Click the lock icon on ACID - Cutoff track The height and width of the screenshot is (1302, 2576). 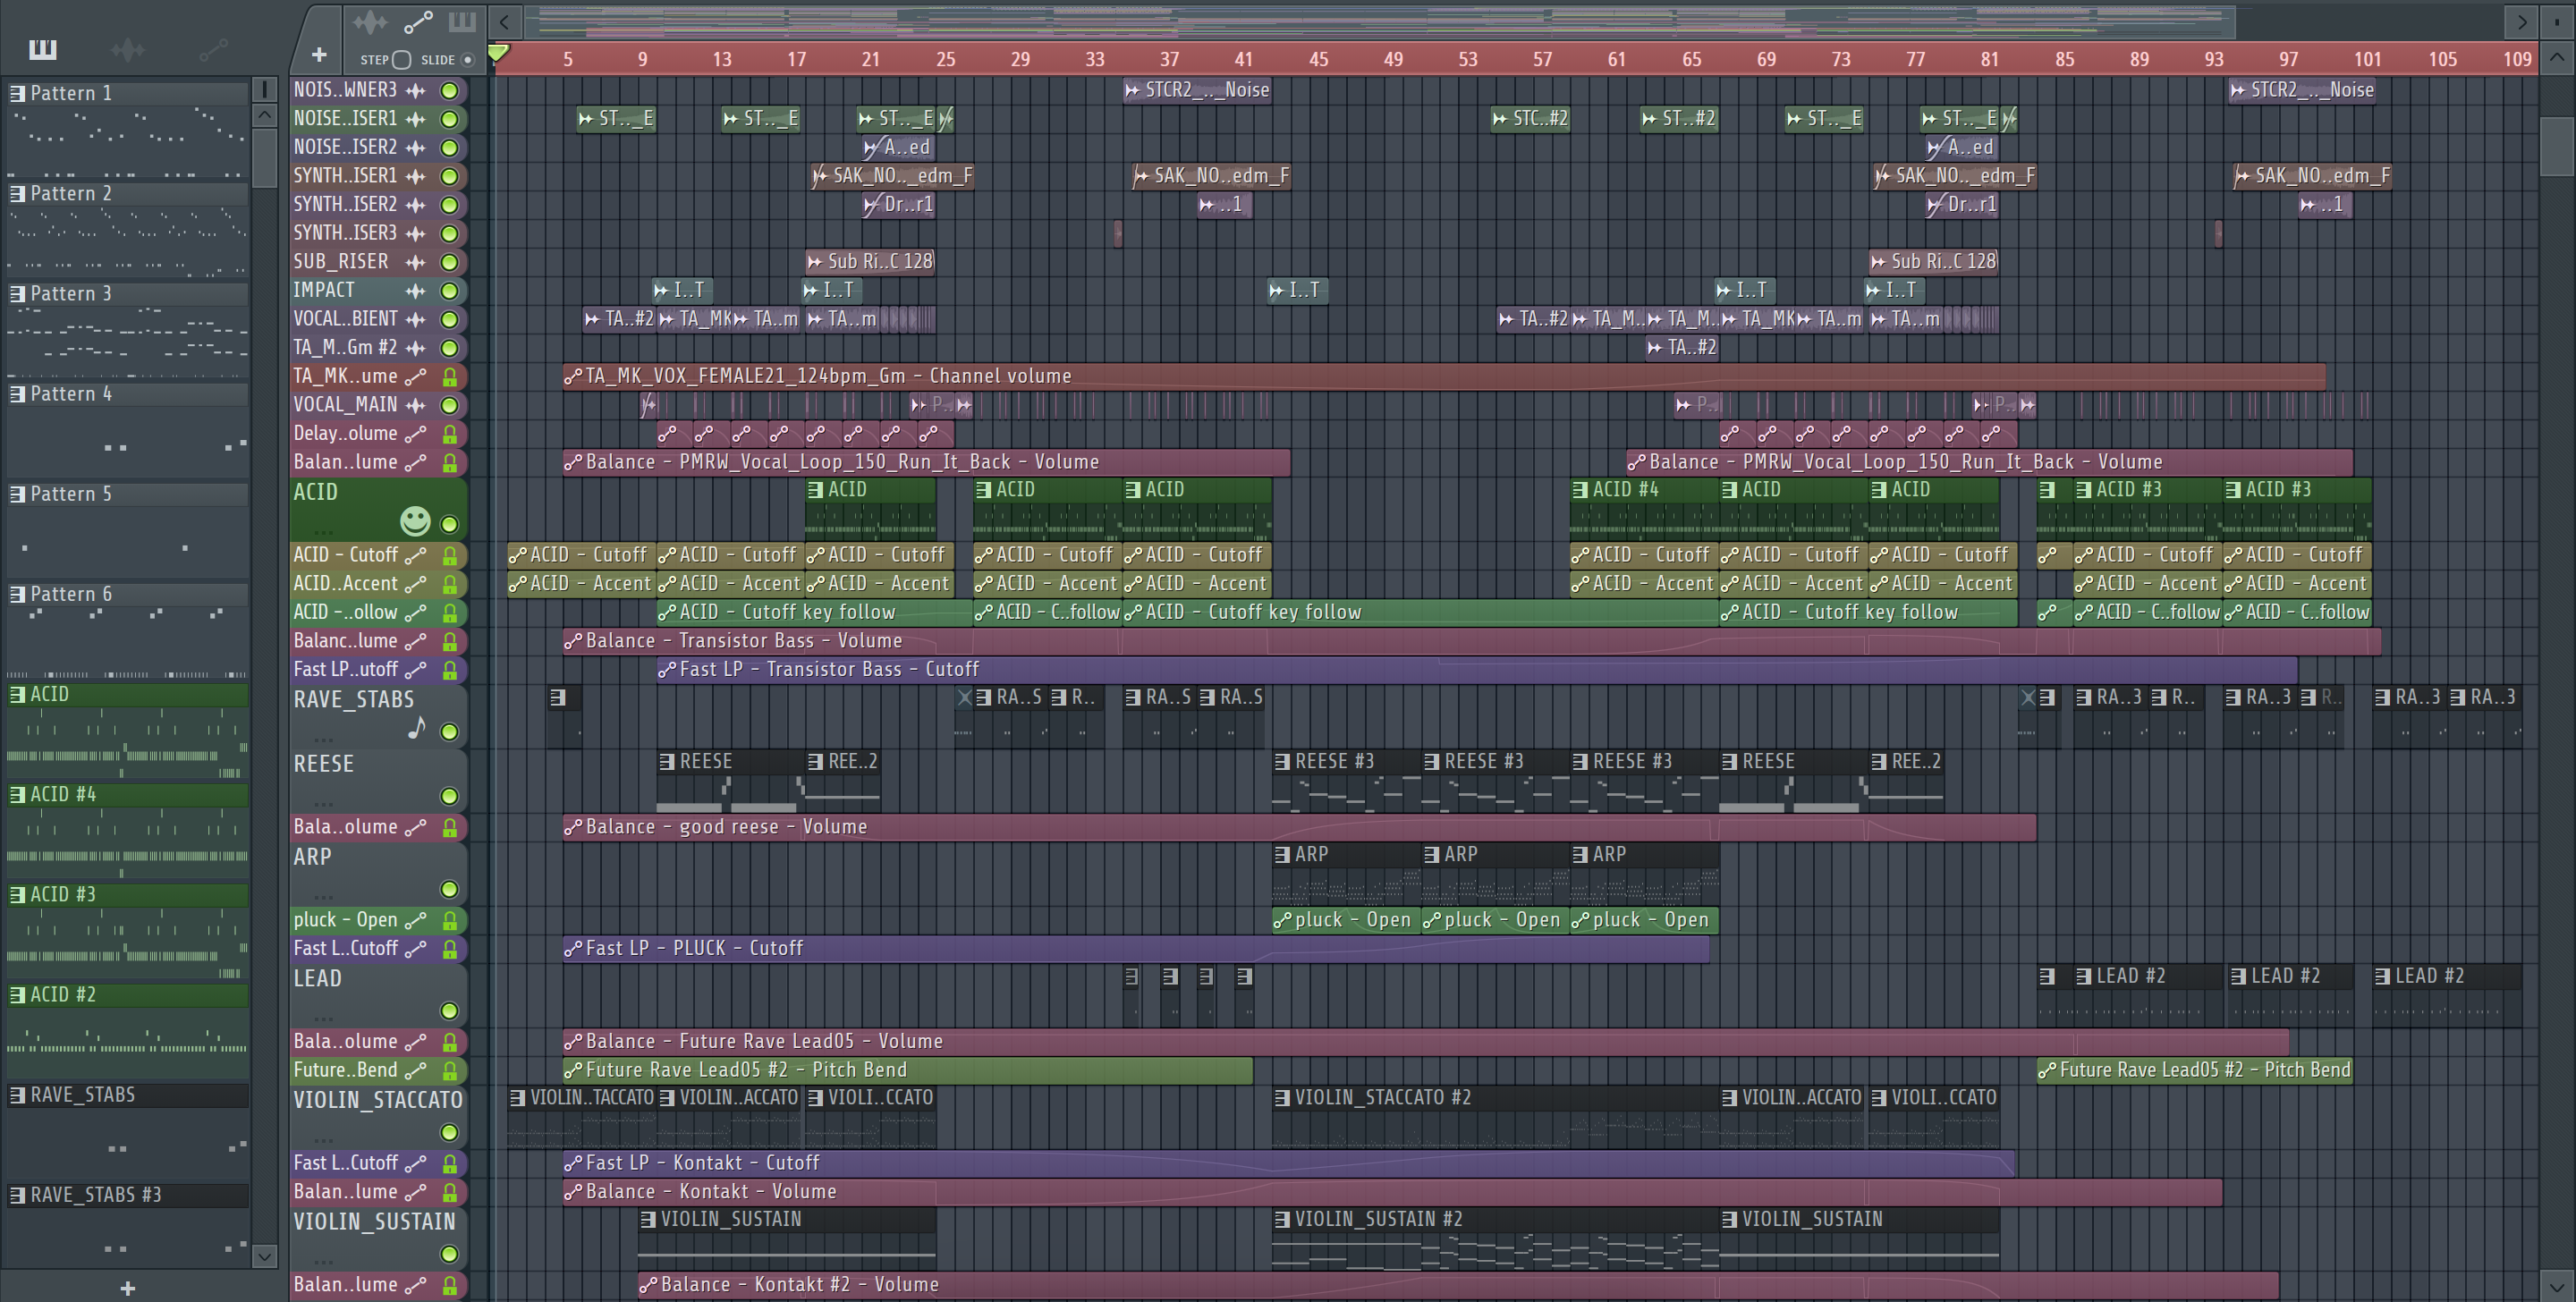pyautogui.click(x=450, y=555)
